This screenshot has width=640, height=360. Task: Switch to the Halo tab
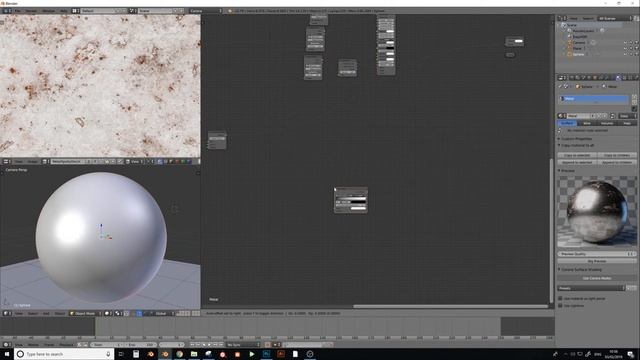click(x=627, y=123)
